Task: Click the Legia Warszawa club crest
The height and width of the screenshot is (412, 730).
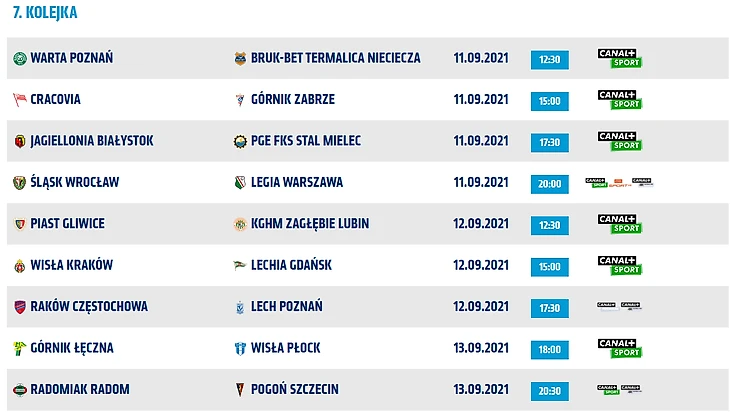Action: pyautogui.click(x=240, y=183)
